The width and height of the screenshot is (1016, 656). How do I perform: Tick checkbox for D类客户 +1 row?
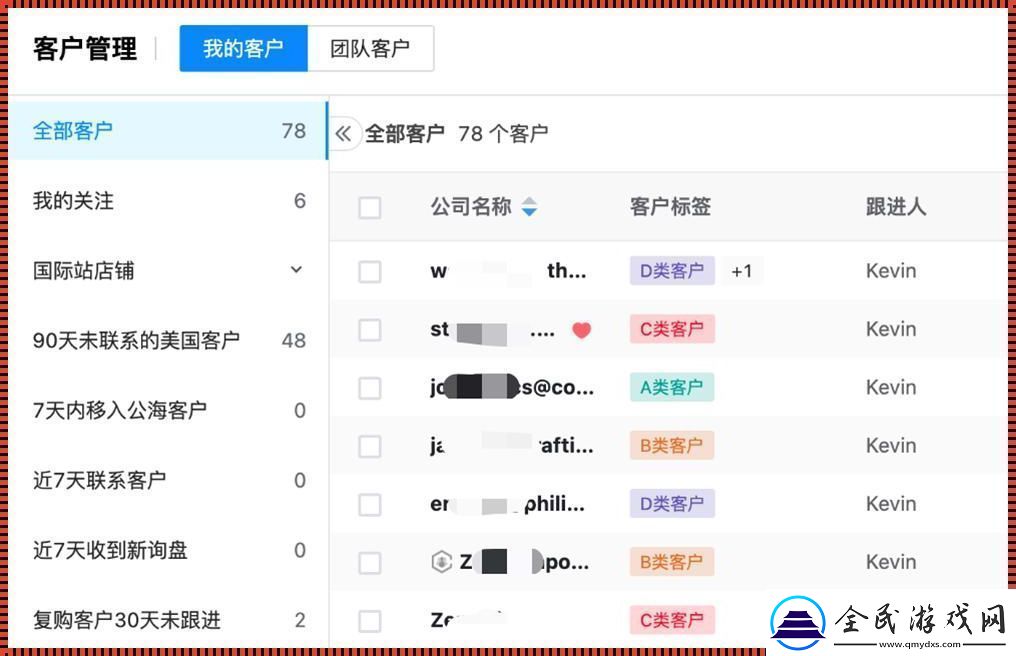coord(370,271)
